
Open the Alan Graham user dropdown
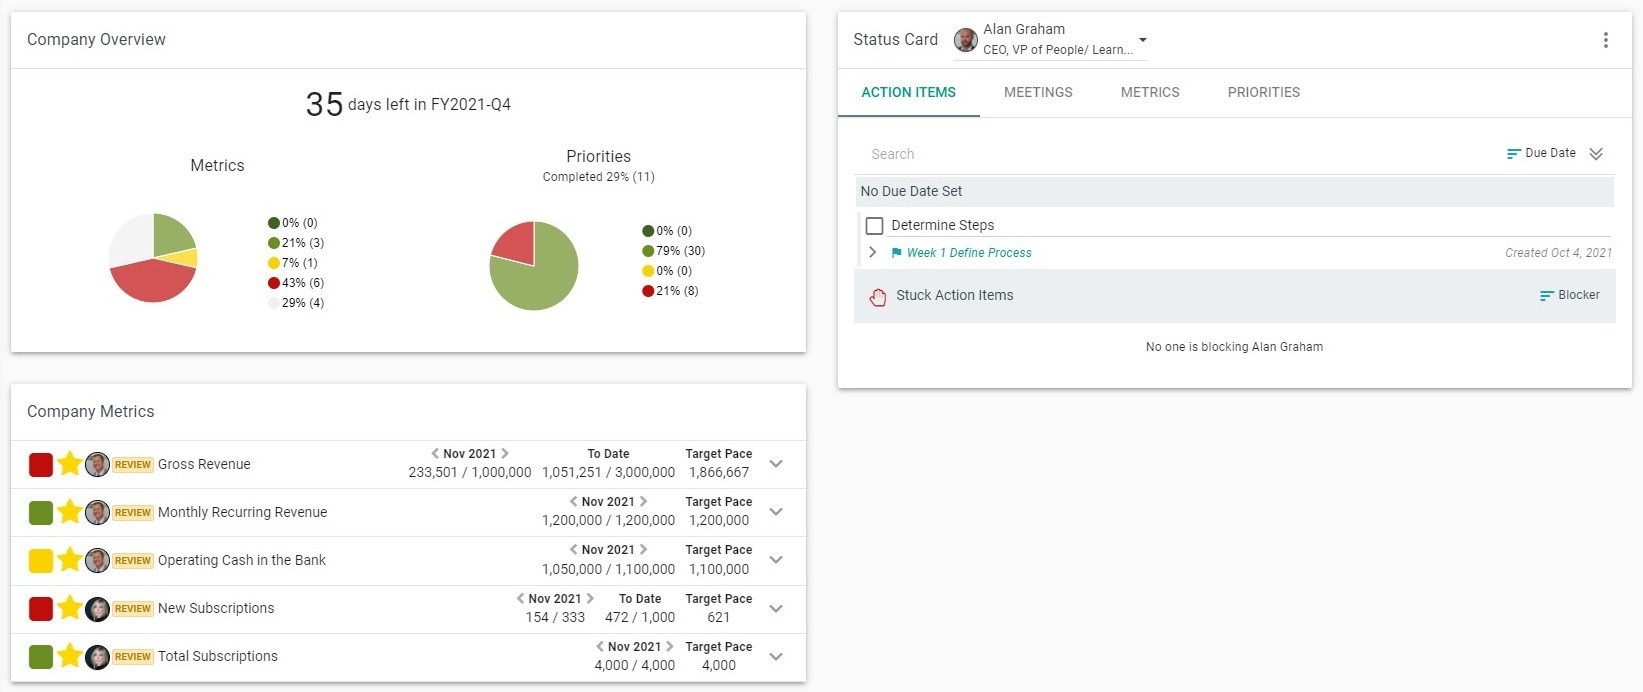point(1143,41)
